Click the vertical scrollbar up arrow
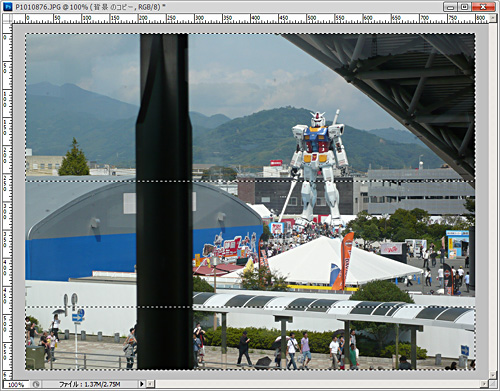 (493, 19)
